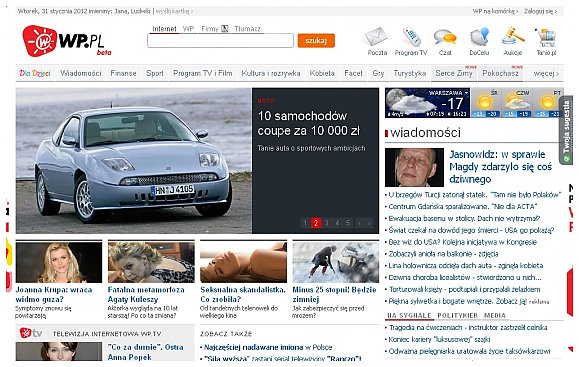Open Zobaczyli anioła na balkonie link
579x367 pixels.
pos(443,254)
